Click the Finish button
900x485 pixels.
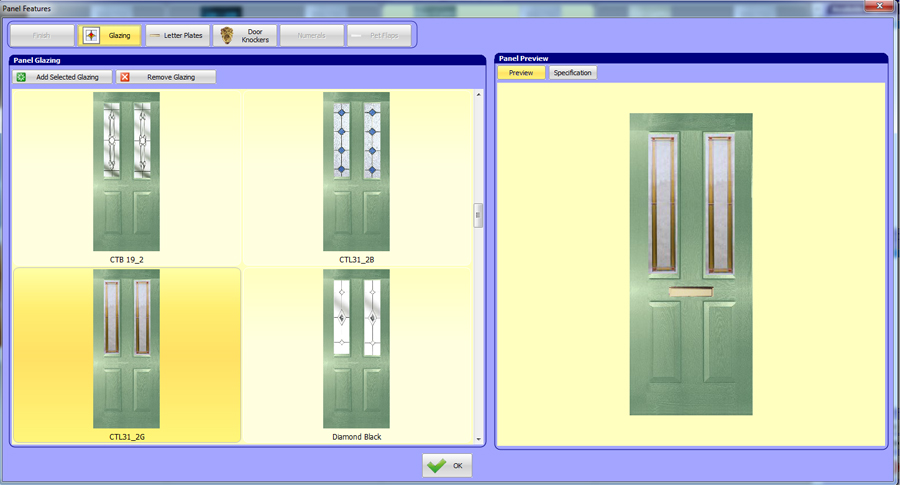click(41, 36)
